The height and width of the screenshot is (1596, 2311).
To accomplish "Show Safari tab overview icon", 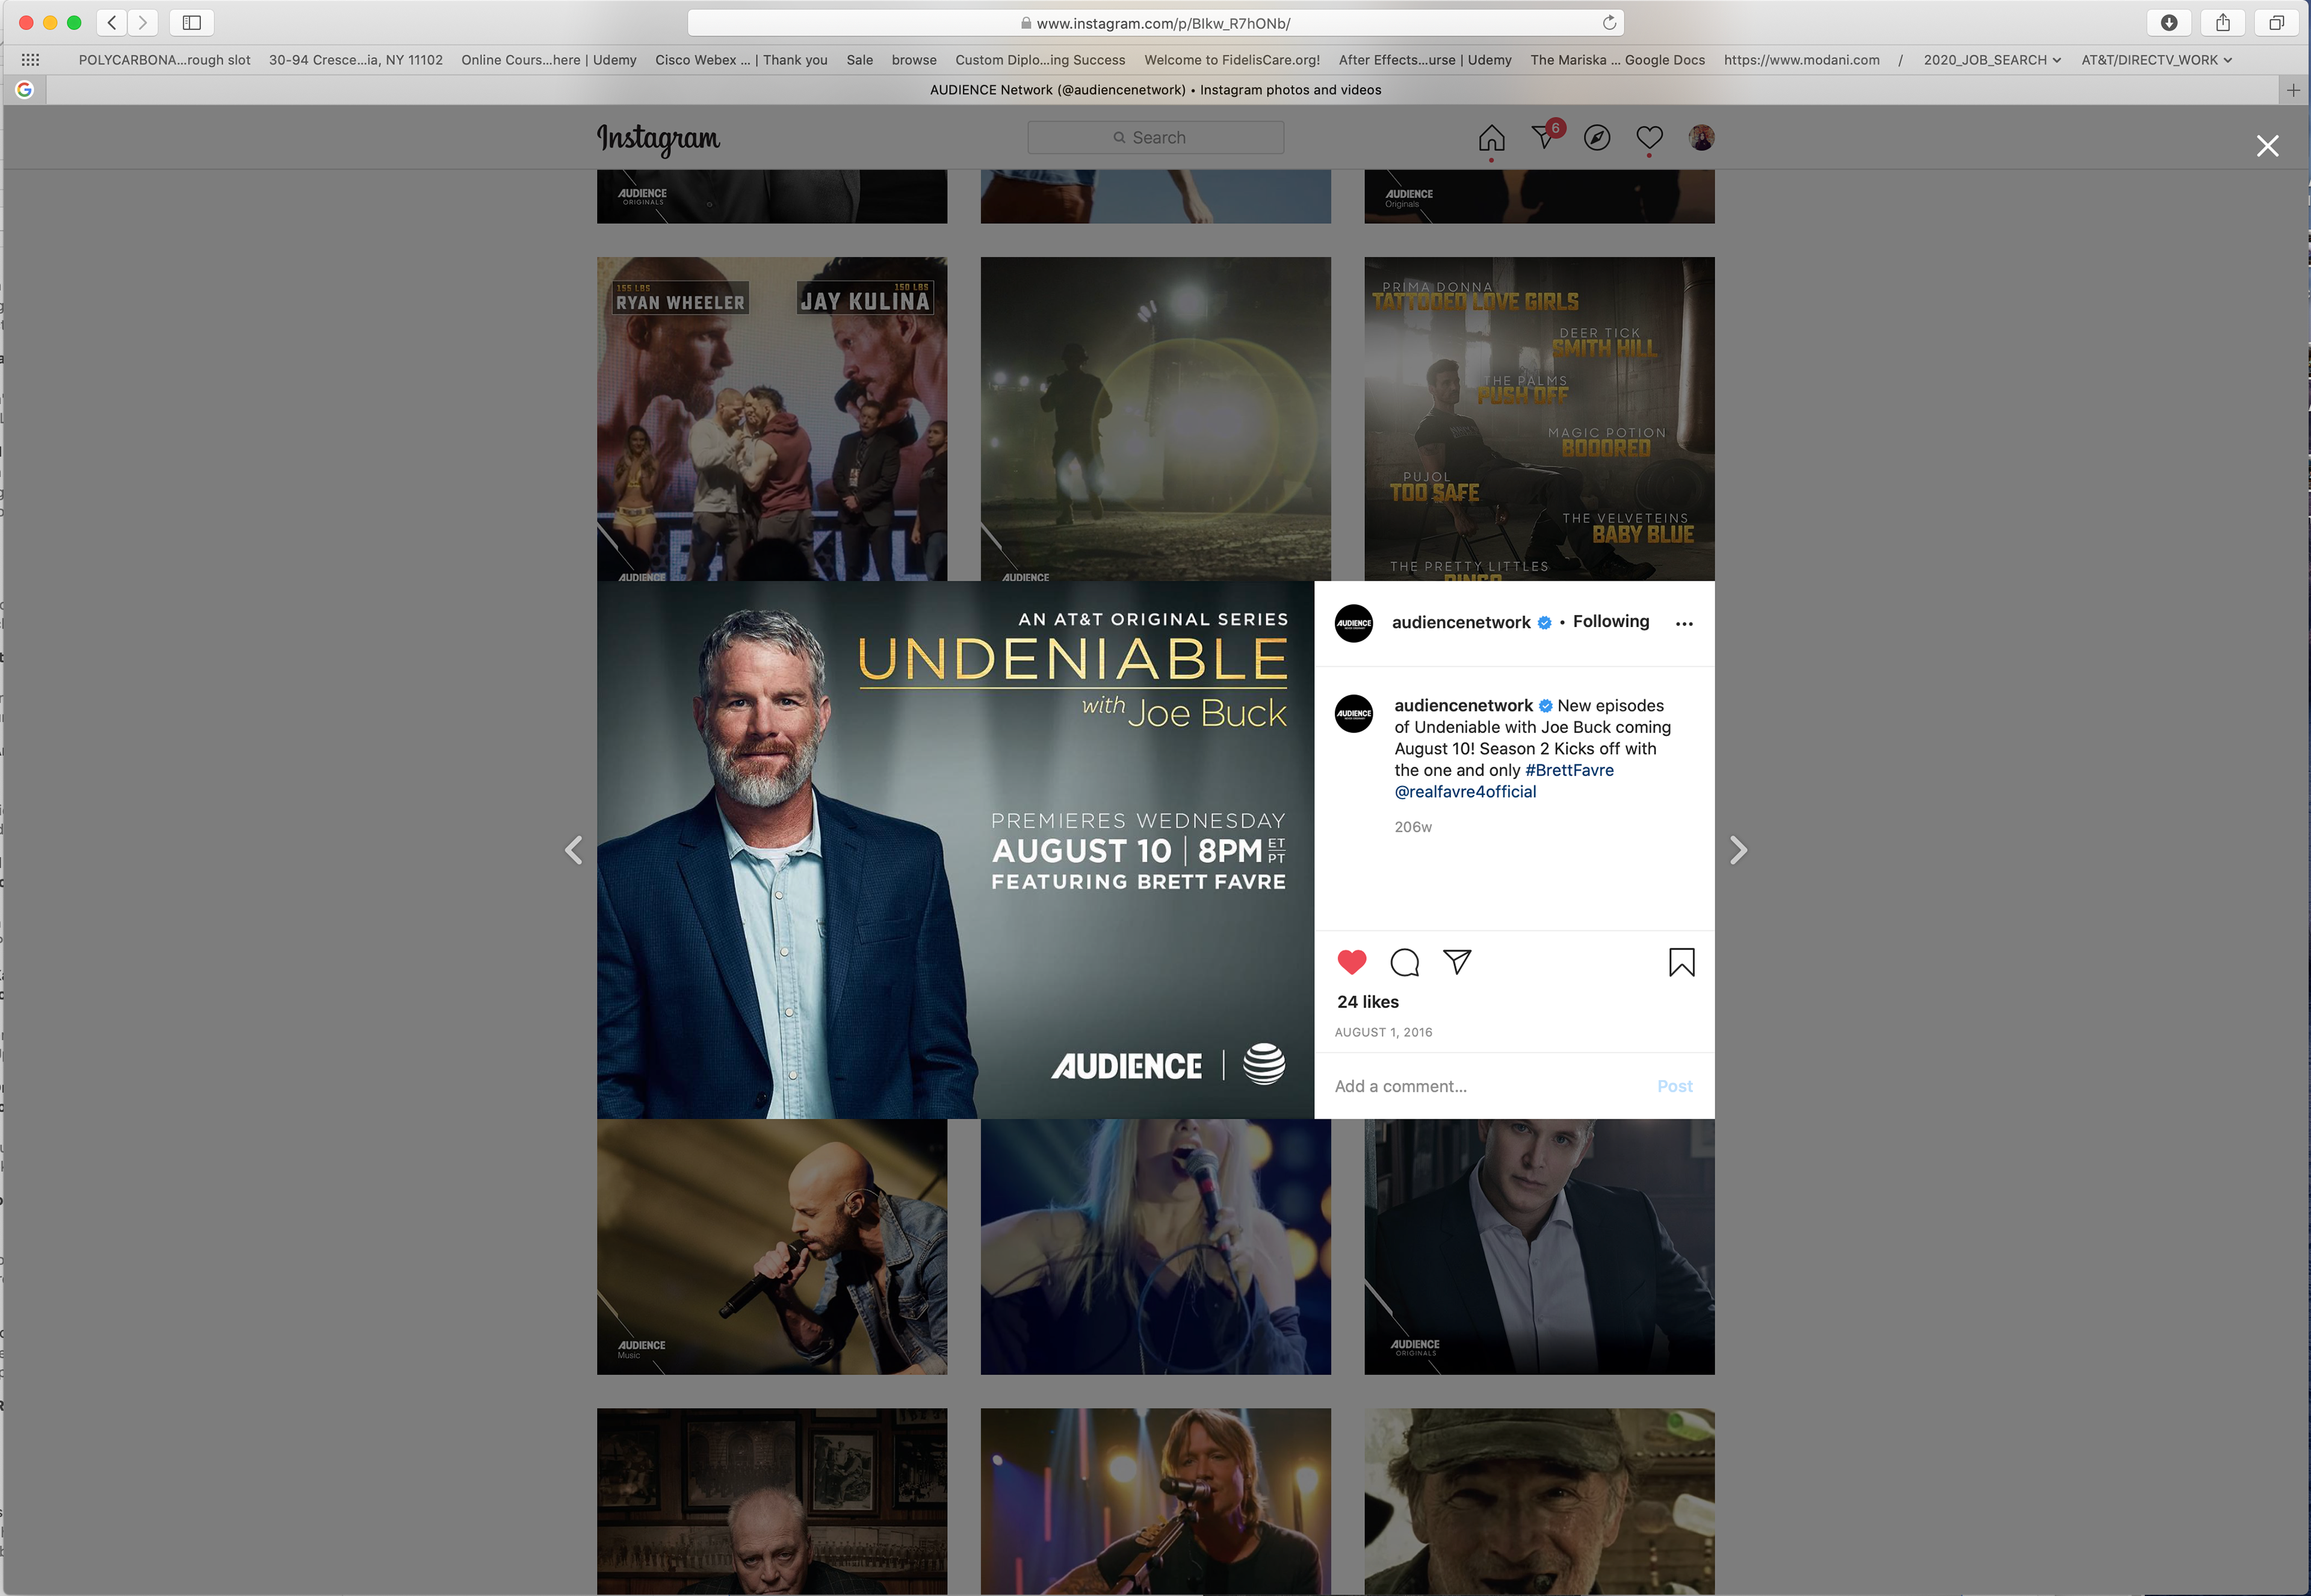I will point(2277,22).
